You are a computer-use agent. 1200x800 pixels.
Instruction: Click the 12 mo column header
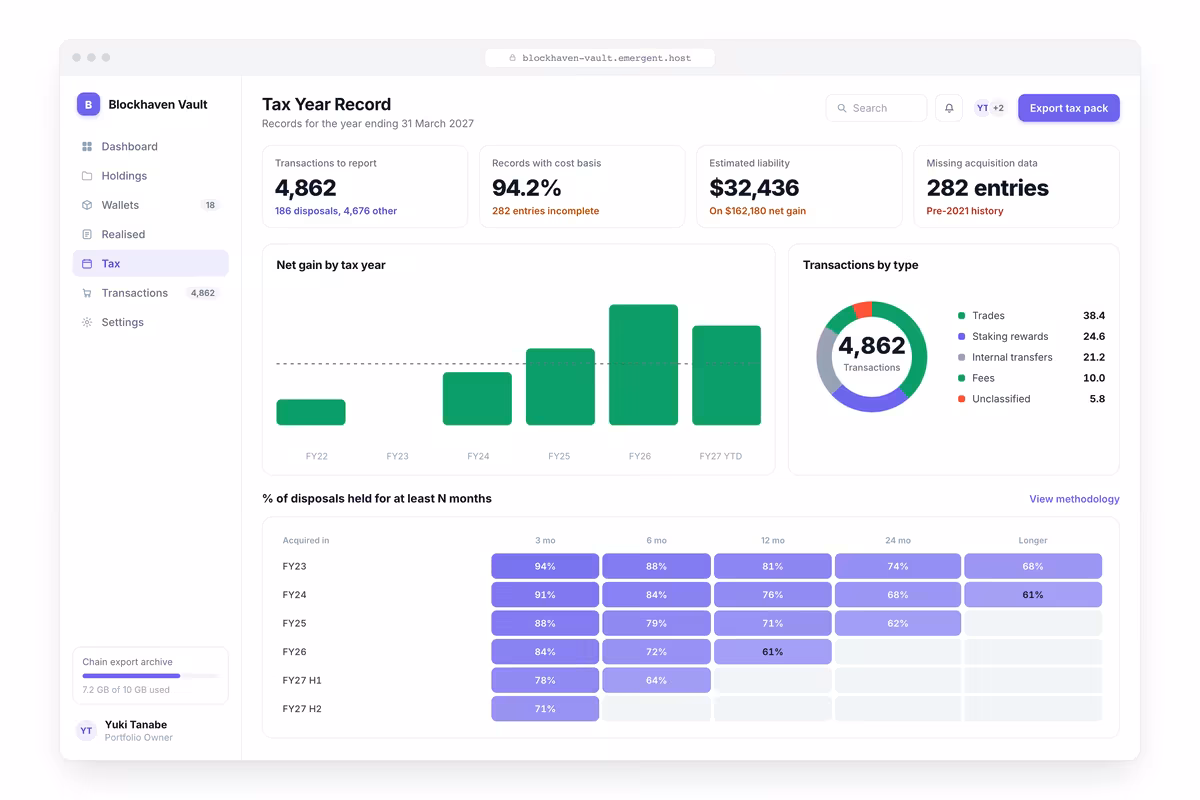click(x=772, y=541)
